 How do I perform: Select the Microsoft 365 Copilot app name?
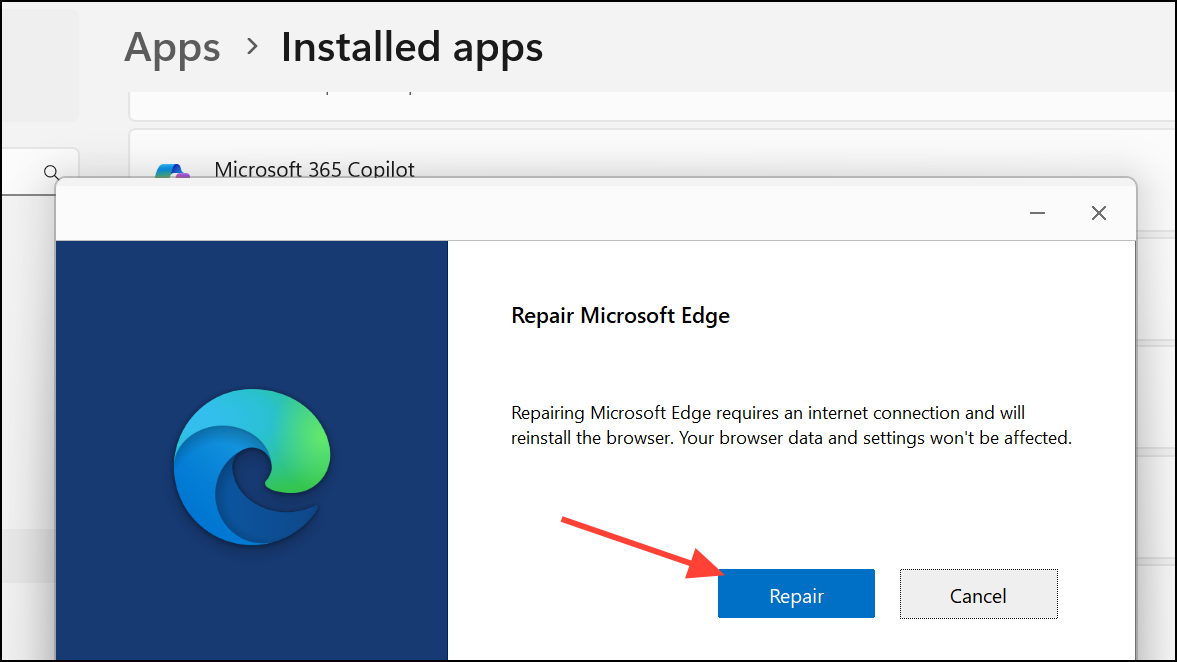pyautogui.click(x=314, y=170)
